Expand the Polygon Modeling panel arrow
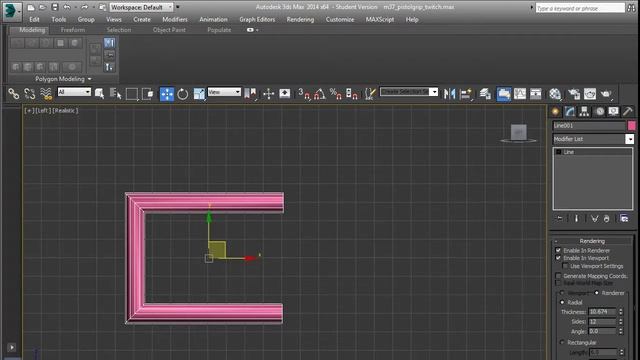 (89, 79)
